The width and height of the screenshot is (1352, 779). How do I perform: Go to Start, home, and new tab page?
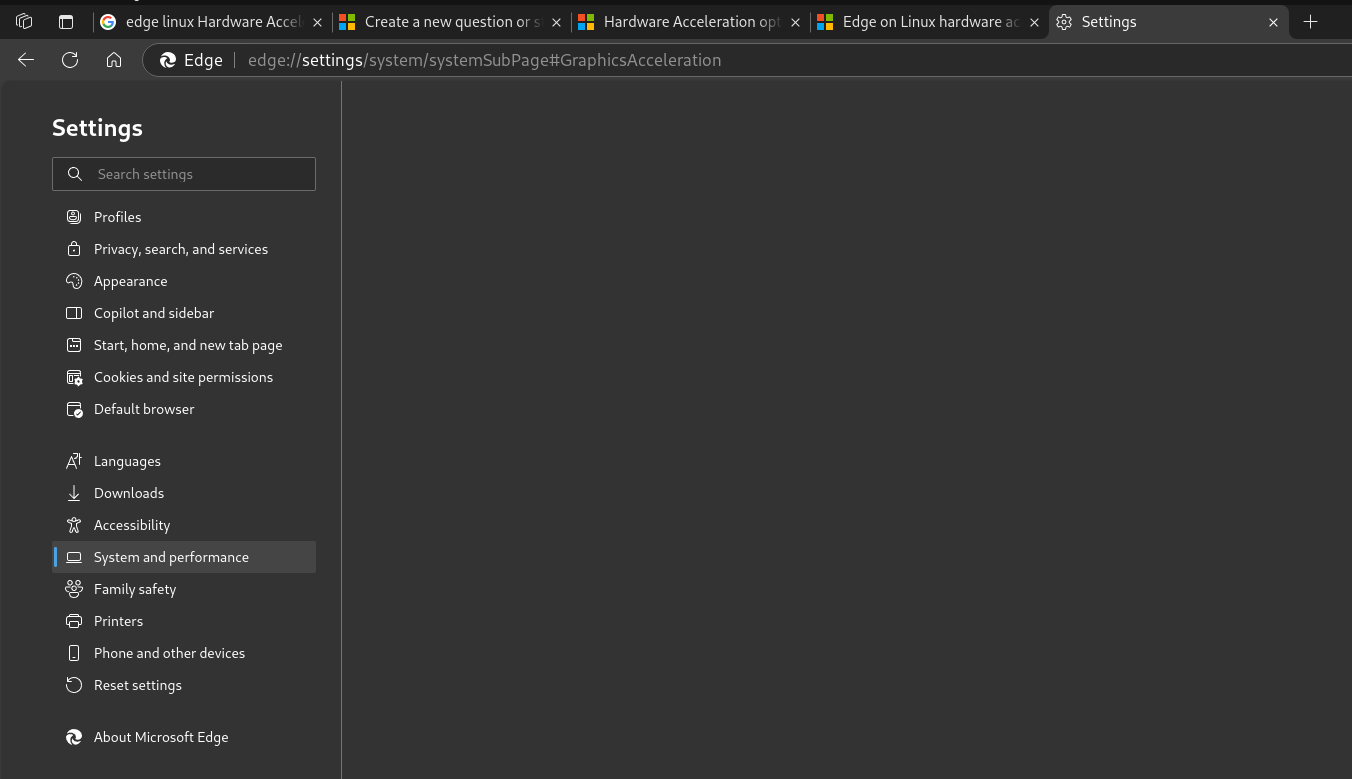pos(184,345)
